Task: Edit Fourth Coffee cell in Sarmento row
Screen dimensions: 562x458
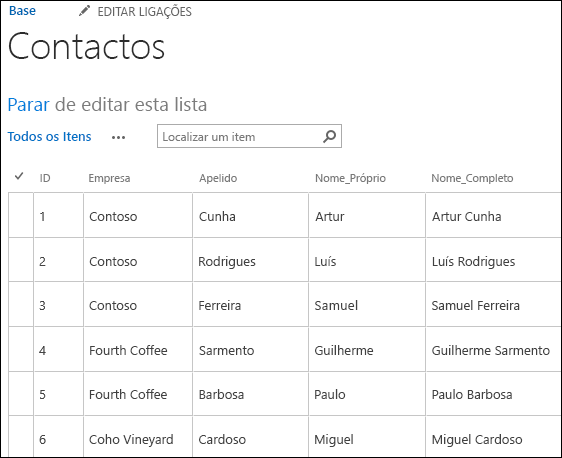Action: pyautogui.click(x=138, y=349)
